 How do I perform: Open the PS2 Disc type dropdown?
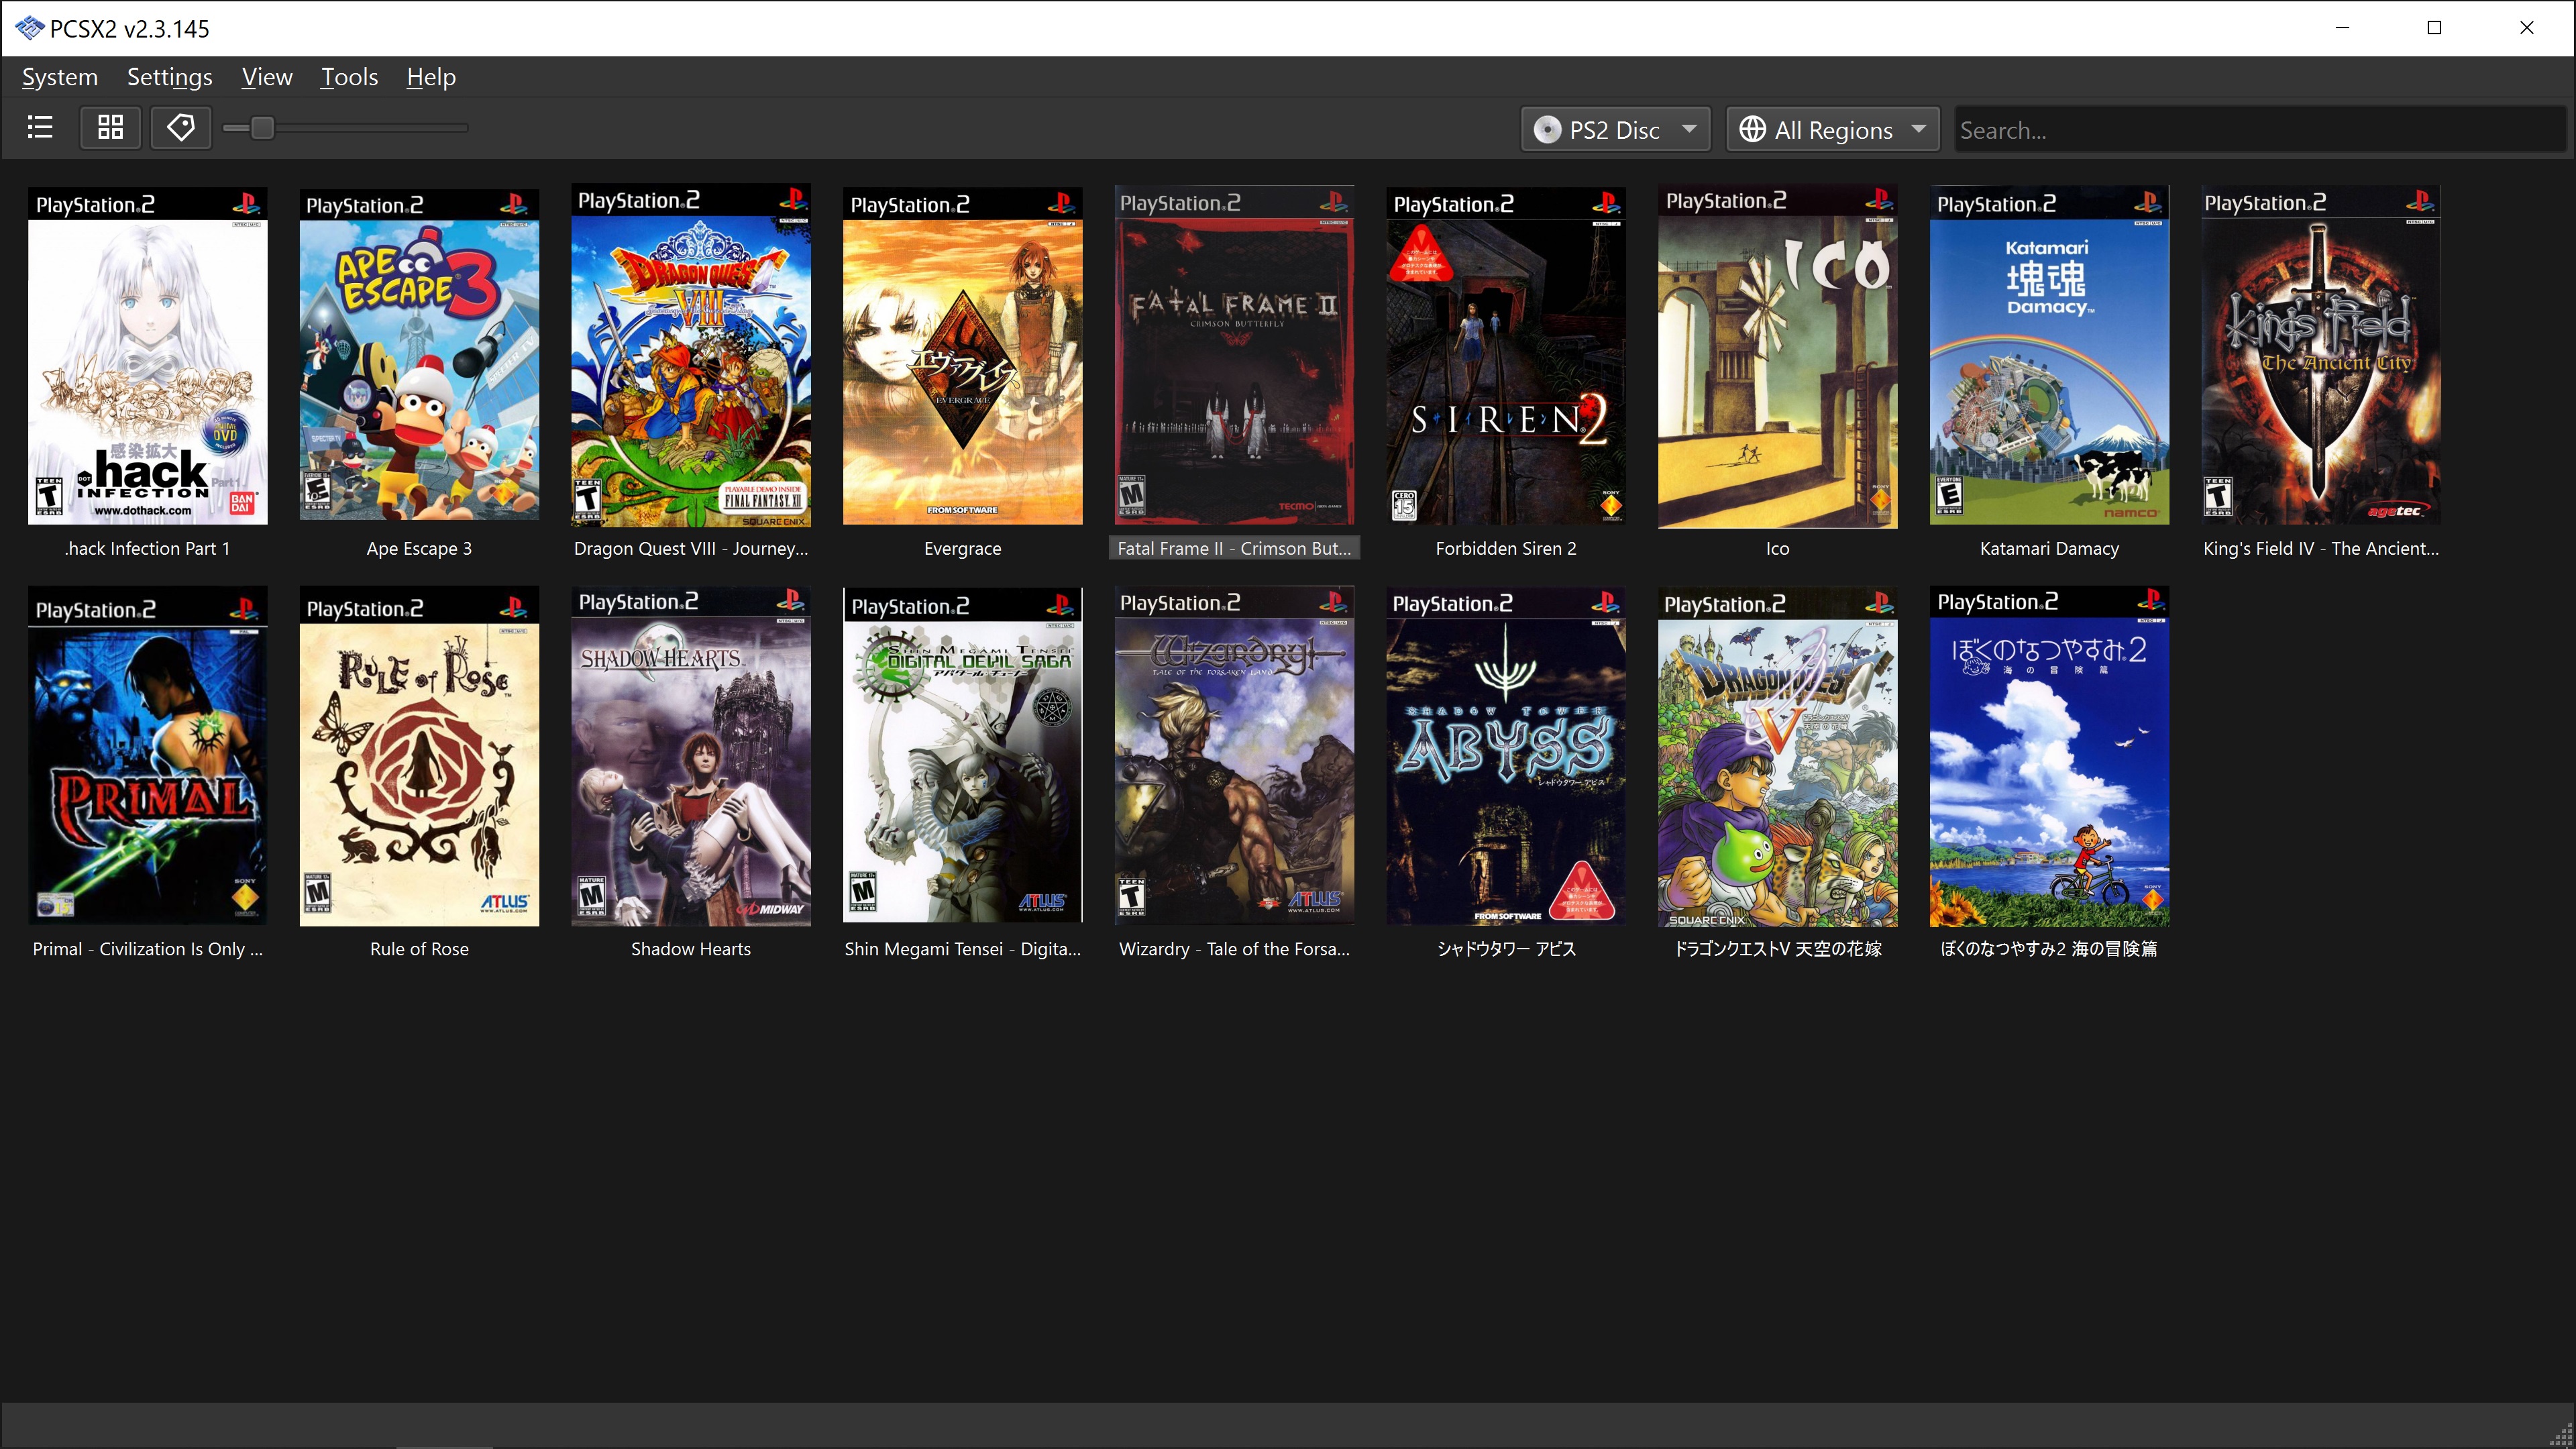pos(1615,130)
